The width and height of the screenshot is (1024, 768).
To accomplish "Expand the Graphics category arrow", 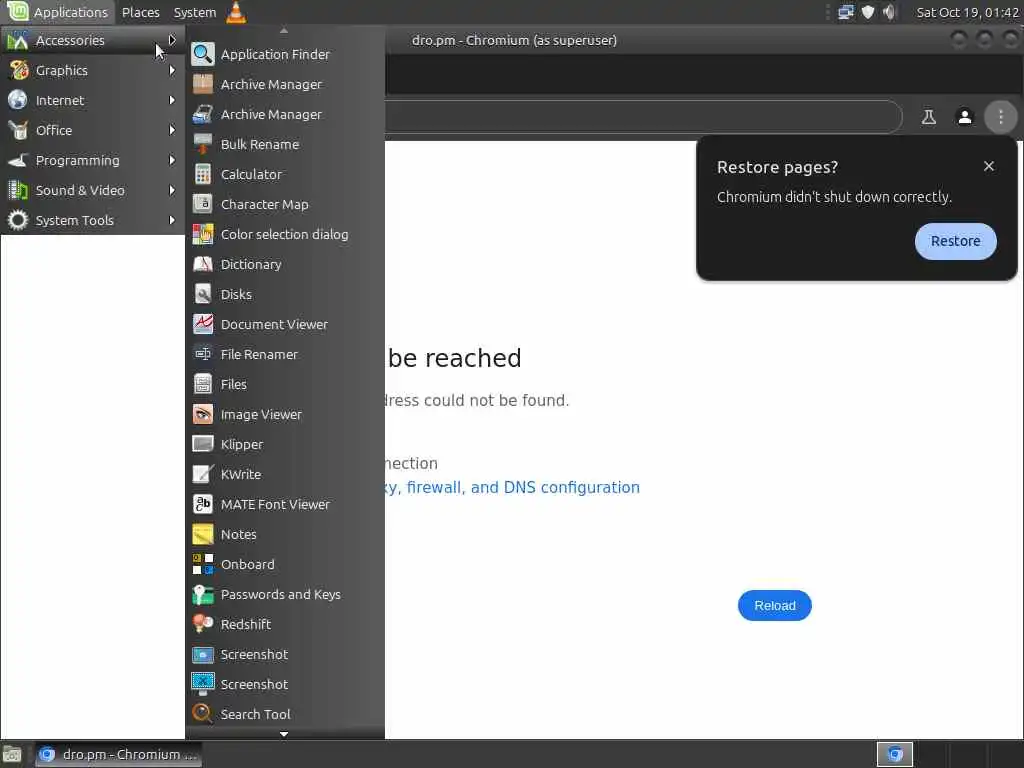I will (172, 70).
